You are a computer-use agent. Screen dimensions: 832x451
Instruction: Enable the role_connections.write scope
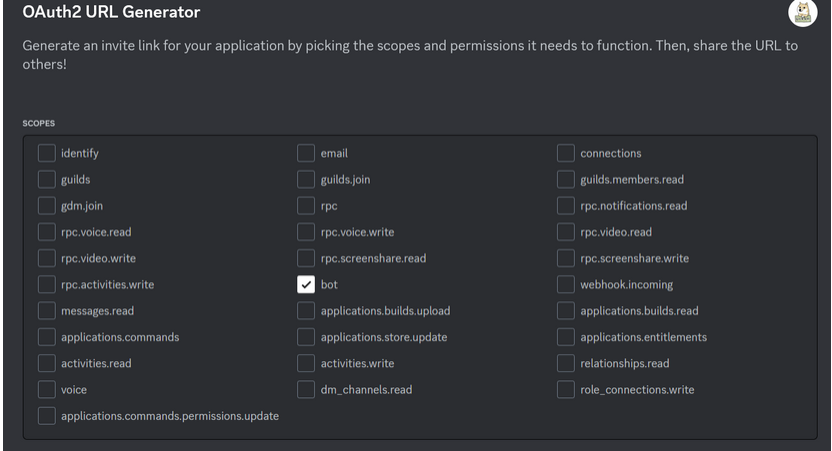click(x=566, y=389)
